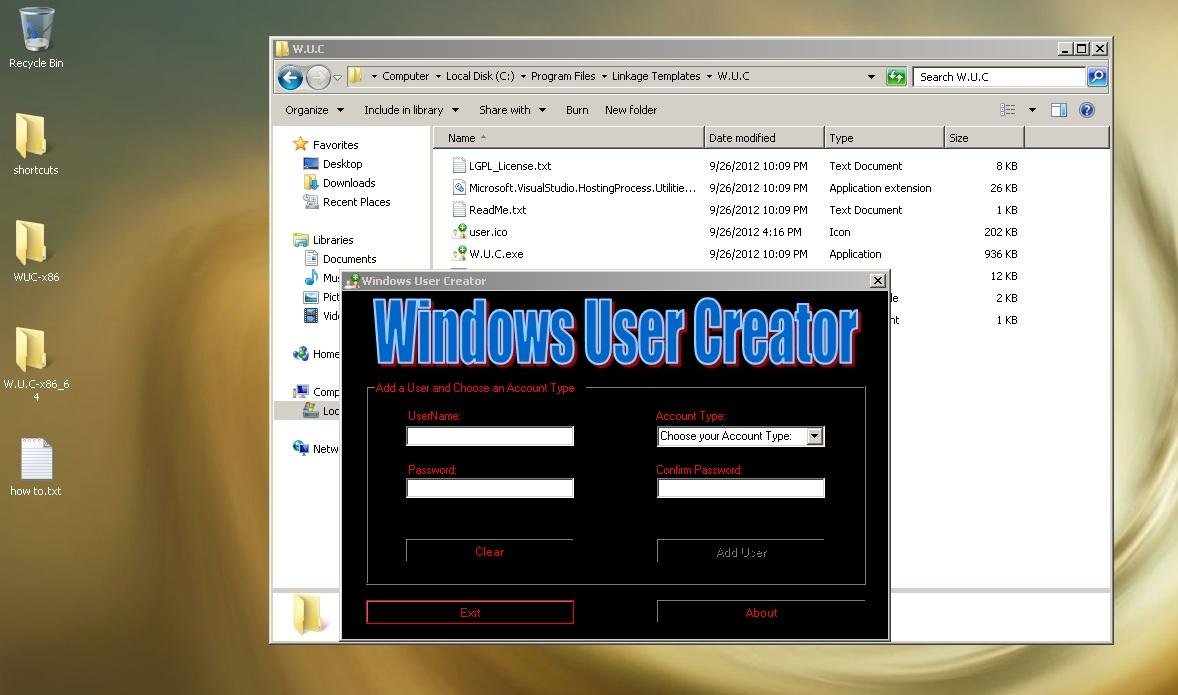Image resolution: width=1178 pixels, height=695 pixels.
Task: Toggle the preview pane icon
Action: [x=1059, y=110]
